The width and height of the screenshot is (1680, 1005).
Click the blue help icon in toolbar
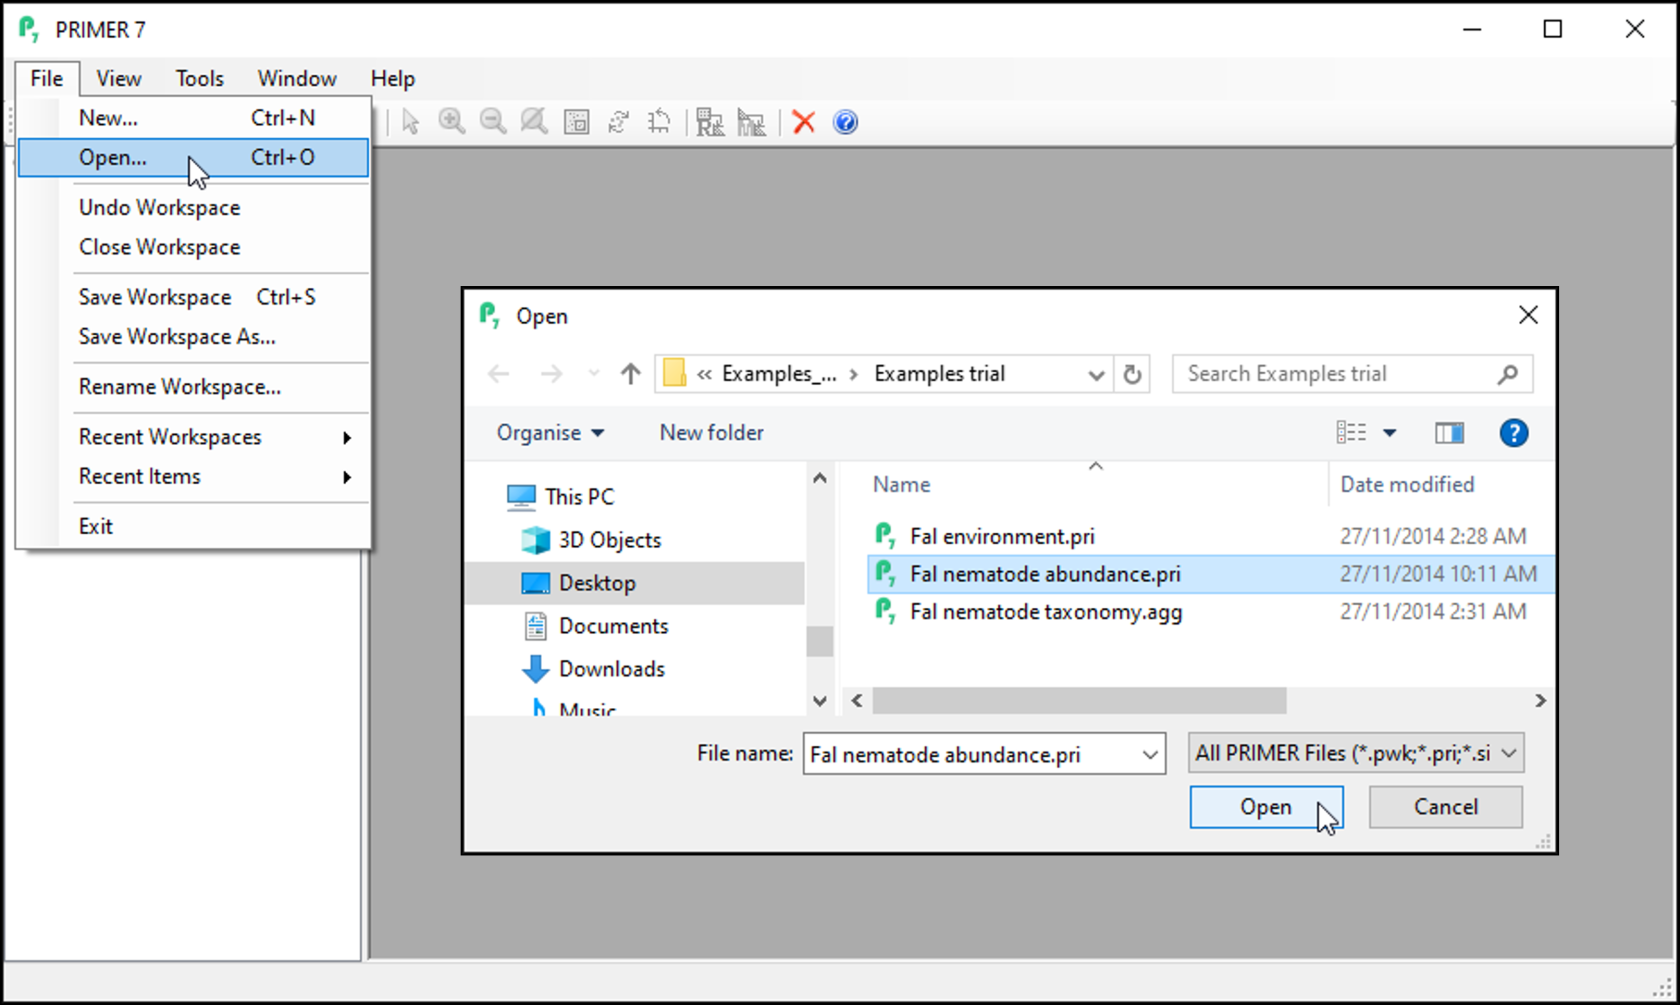(845, 122)
